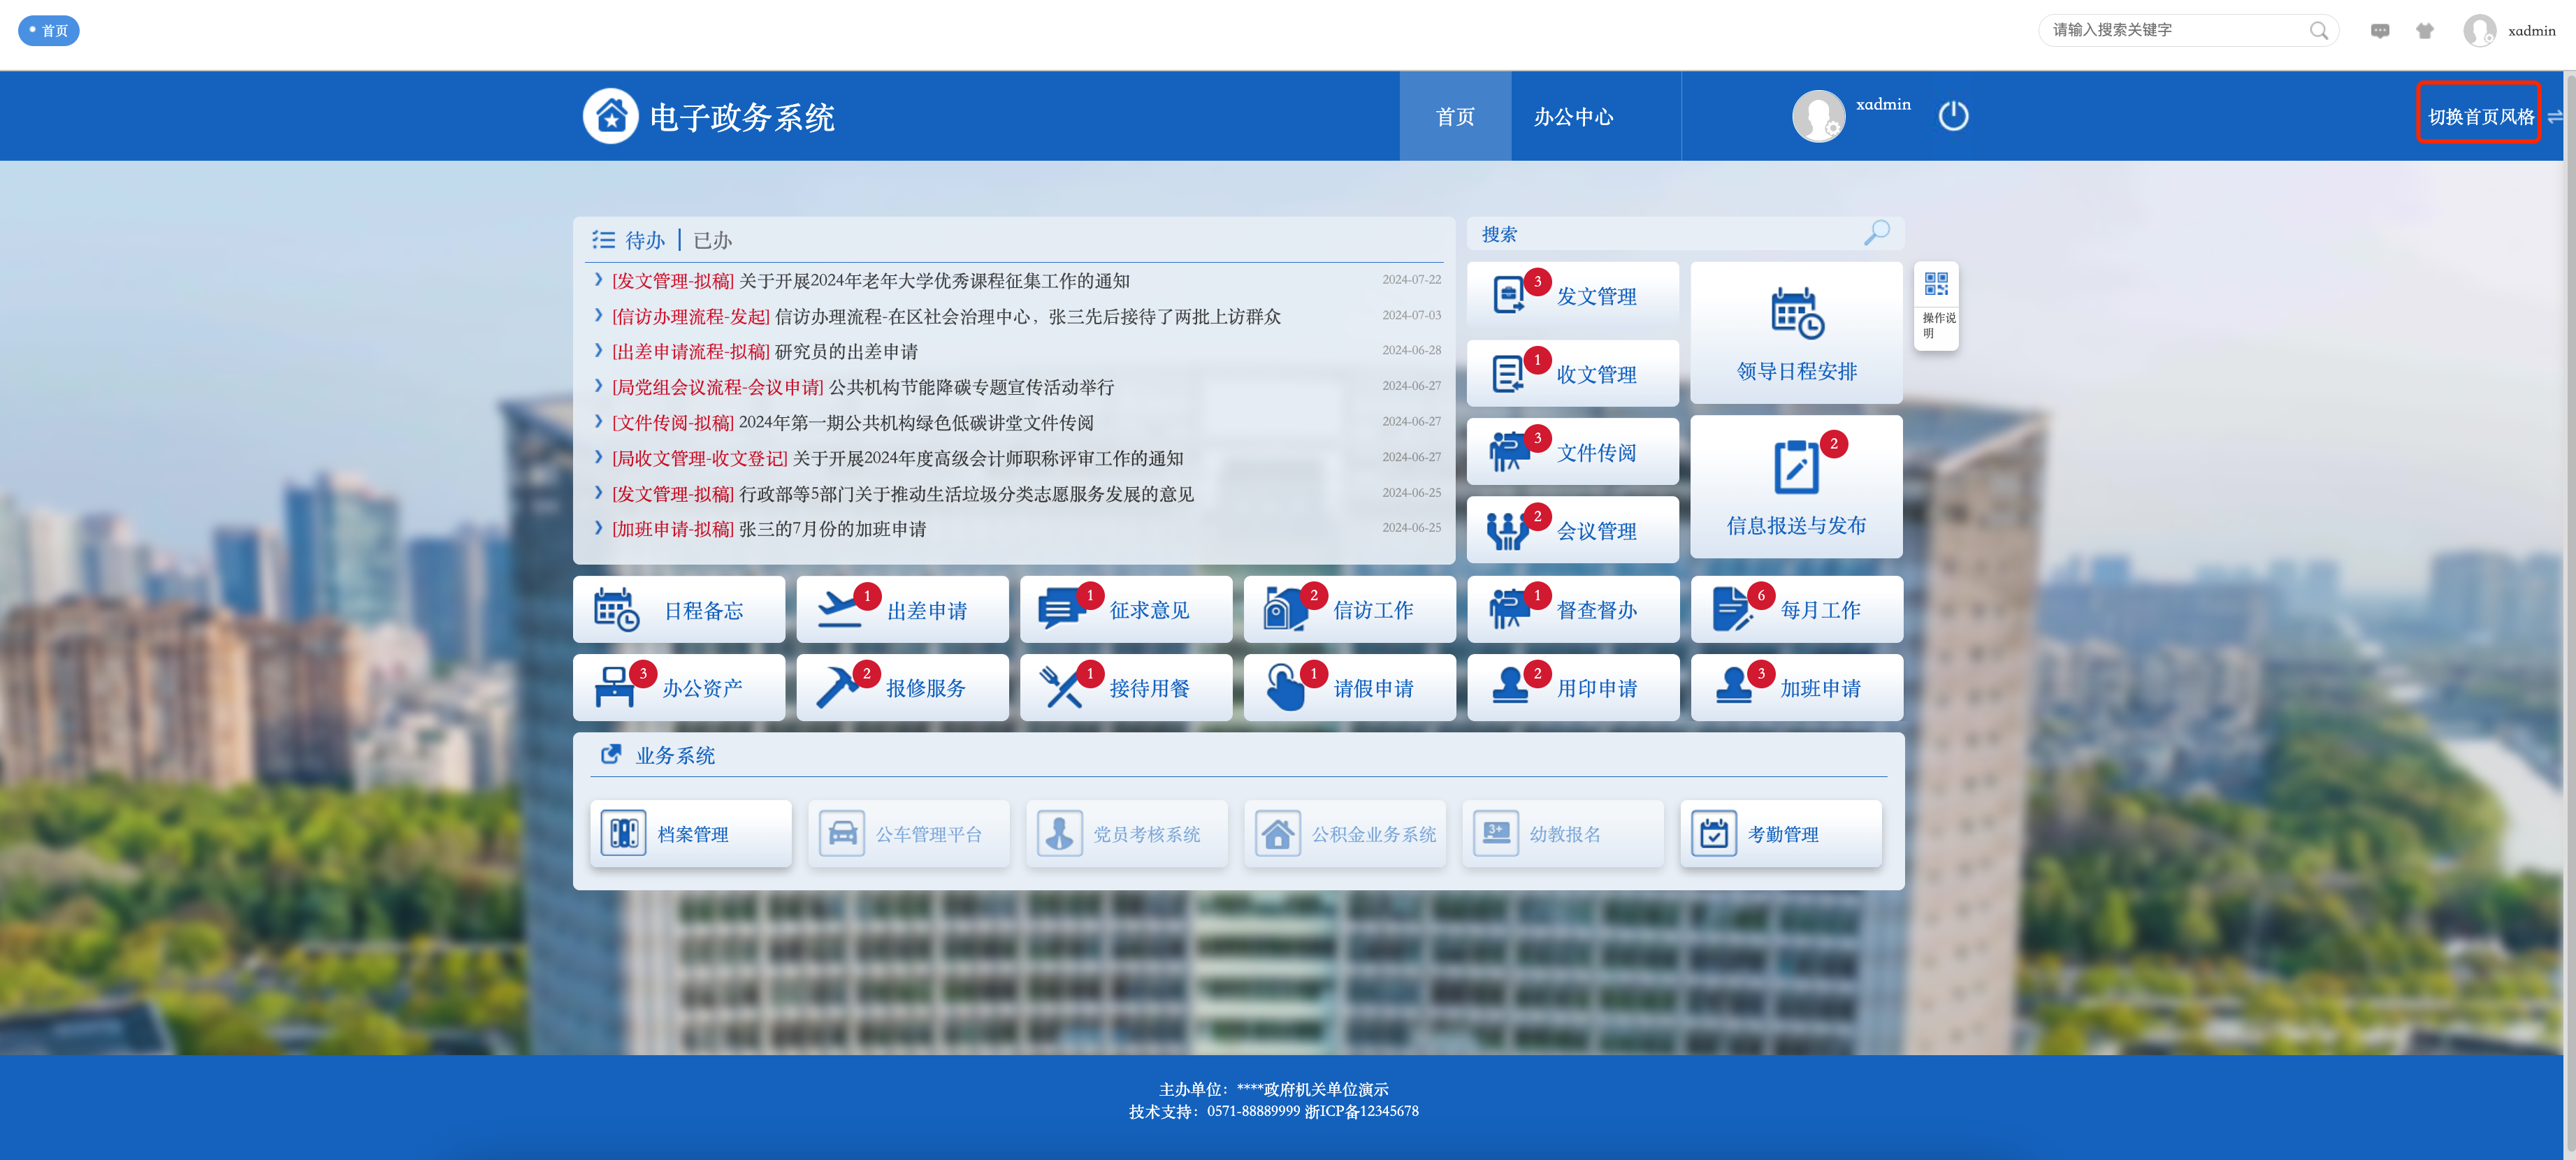Open the message chat icon in top bar
The width and height of the screenshot is (2576, 1160).
pos(2380,31)
